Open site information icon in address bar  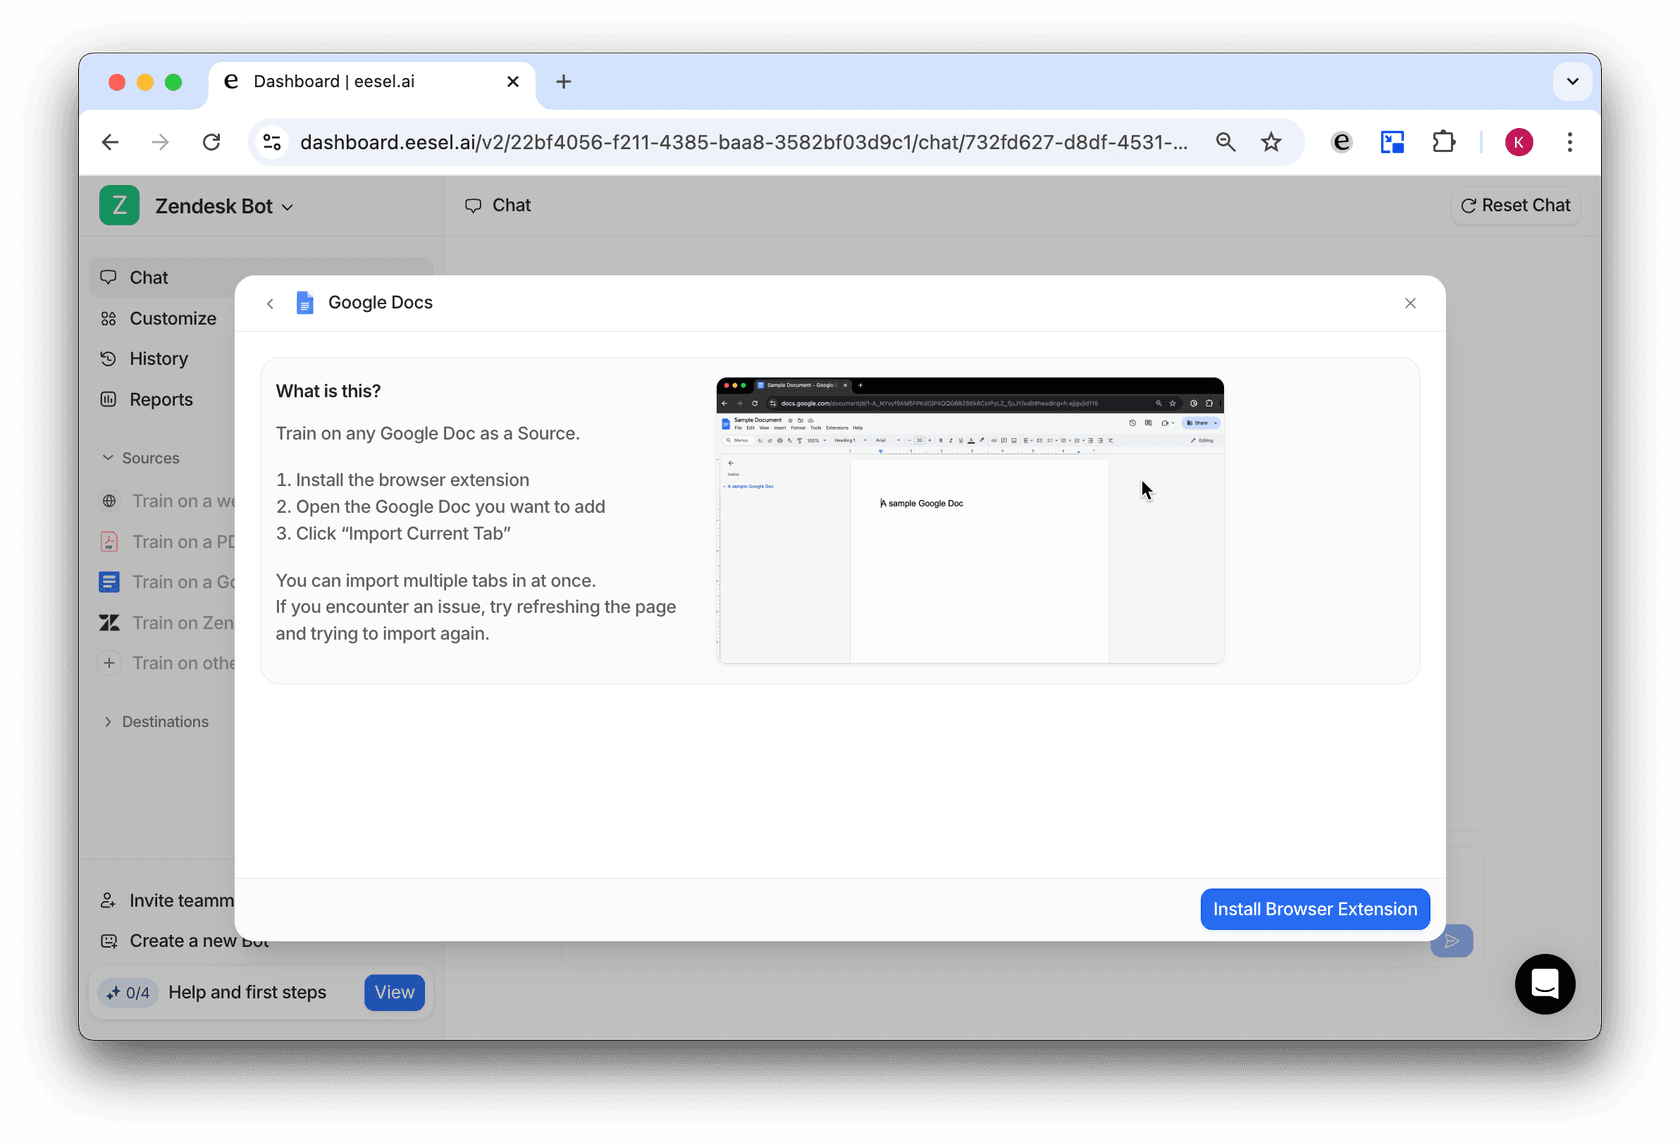[x=272, y=142]
